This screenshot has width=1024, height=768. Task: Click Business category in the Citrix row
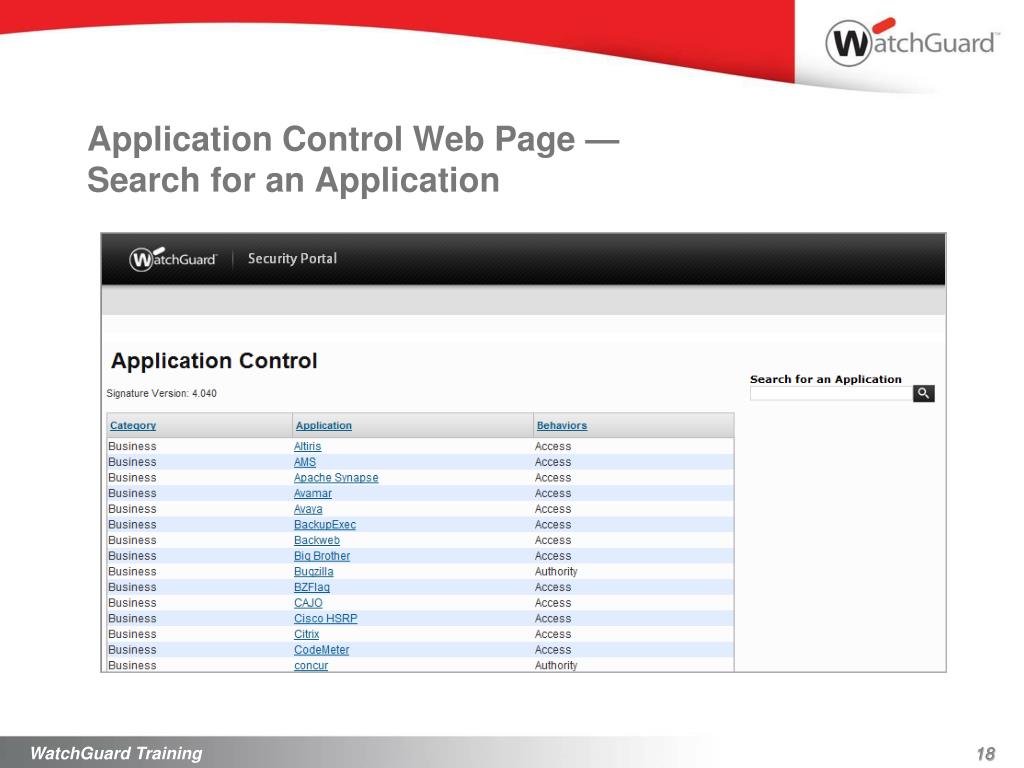133,634
